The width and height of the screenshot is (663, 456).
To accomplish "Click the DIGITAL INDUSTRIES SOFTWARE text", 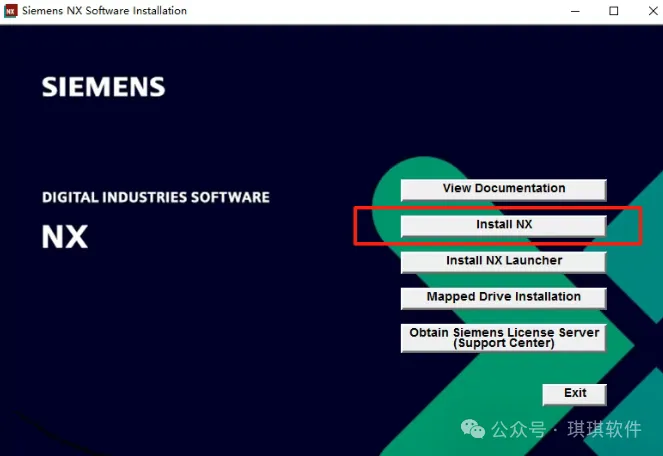I will pos(156,197).
